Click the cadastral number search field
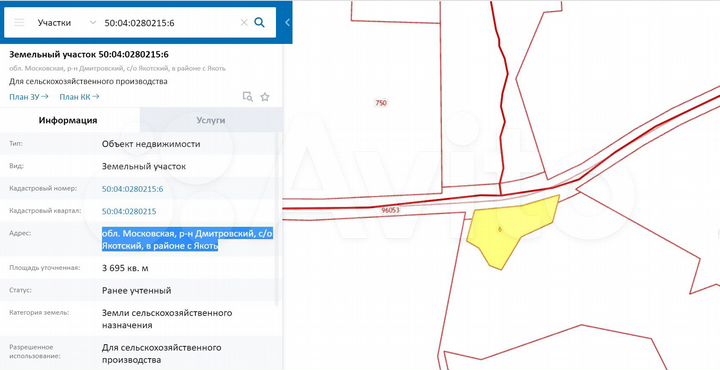The height and width of the screenshot is (370, 720). [x=170, y=22]
